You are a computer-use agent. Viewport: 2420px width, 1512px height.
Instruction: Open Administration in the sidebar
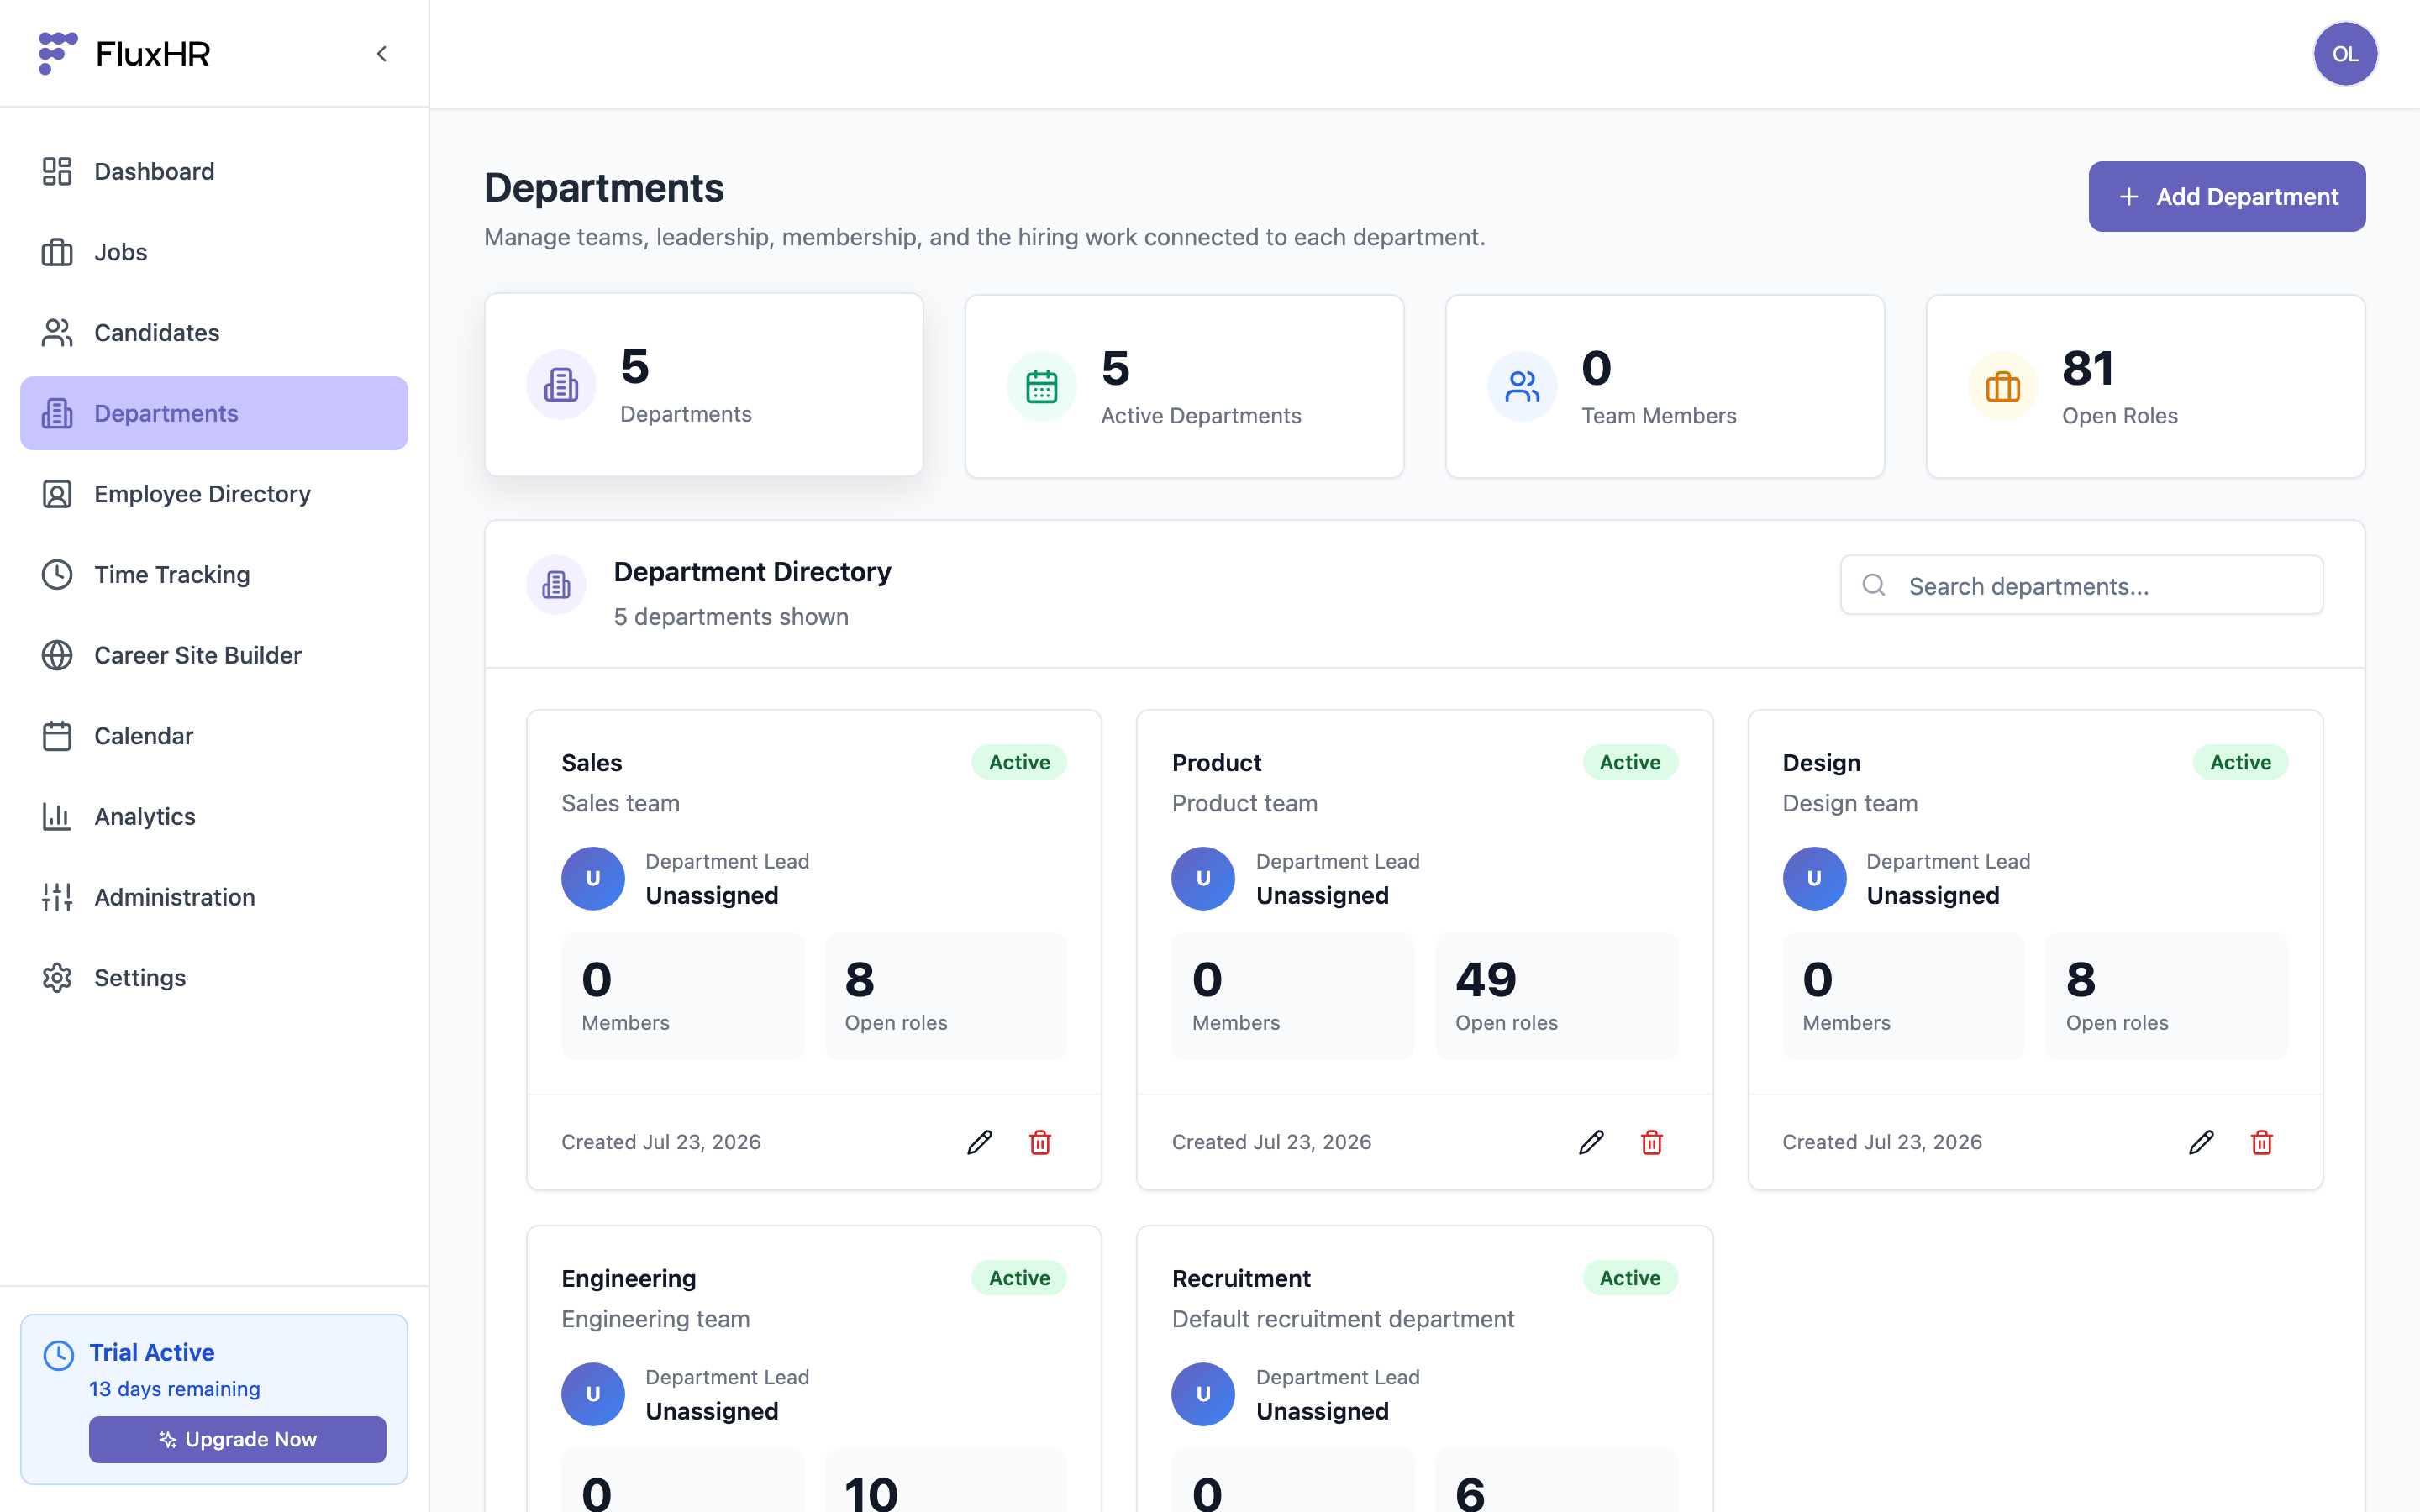[x=214, y=897]
